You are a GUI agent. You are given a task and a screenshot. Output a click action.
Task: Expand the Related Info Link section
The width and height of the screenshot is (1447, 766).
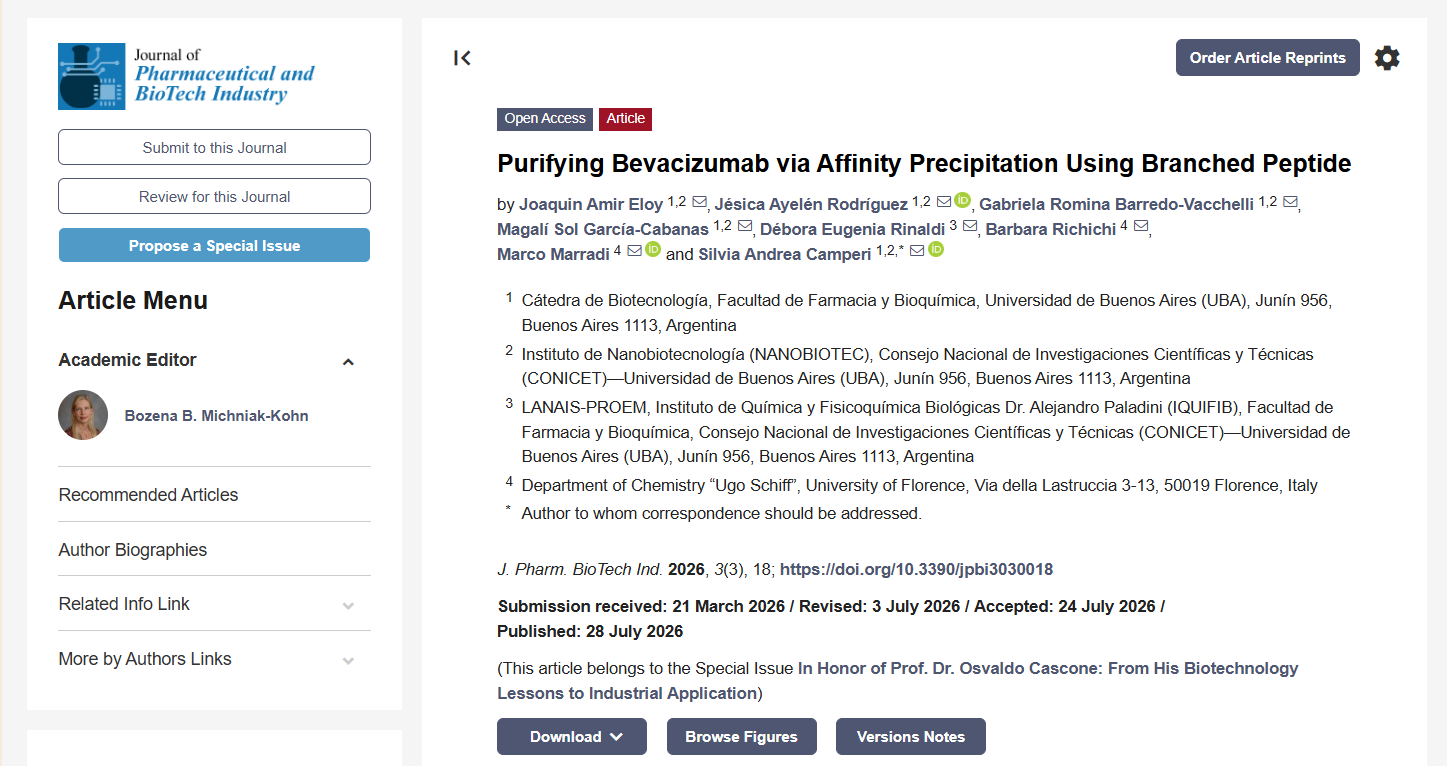coord(348,605)
